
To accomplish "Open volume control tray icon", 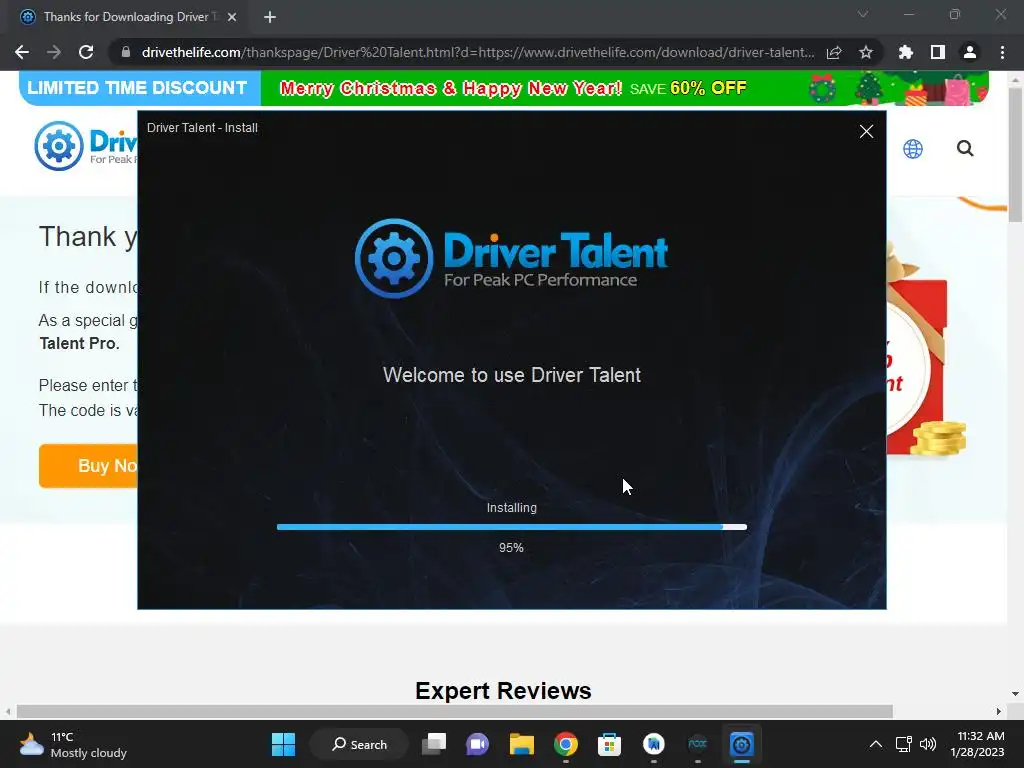I will (x=927, y=744).
